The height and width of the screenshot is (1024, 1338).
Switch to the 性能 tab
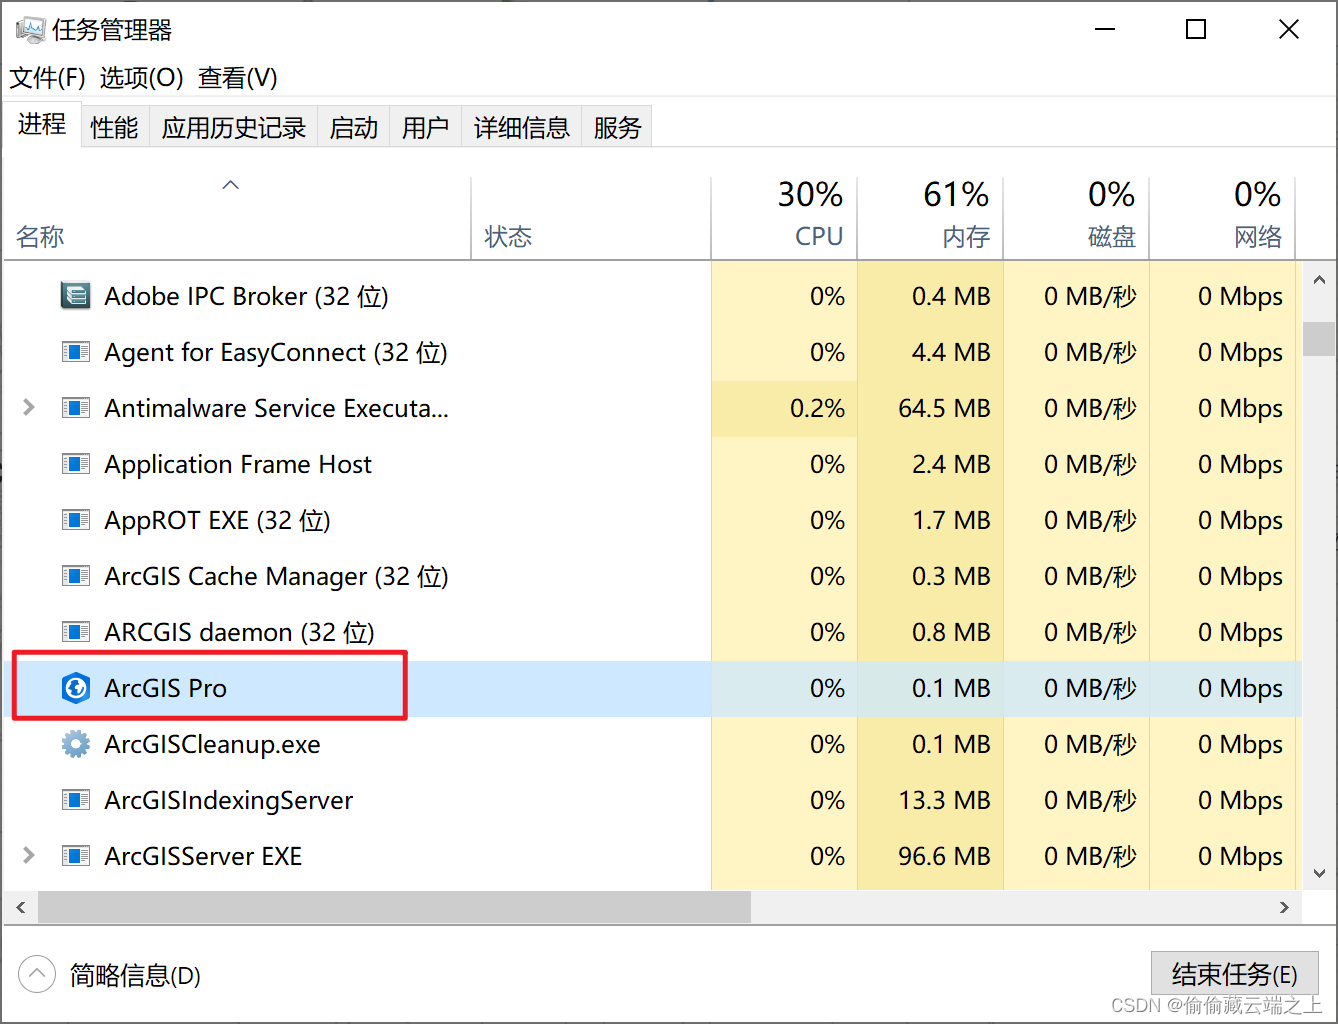pyautogui.click(x=114, y=127)
